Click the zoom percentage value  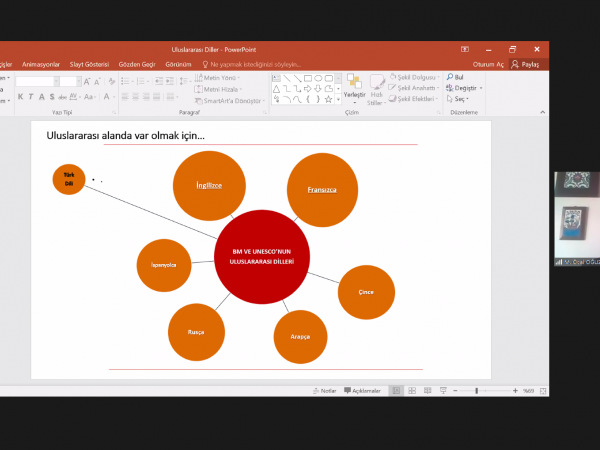pos(528,391)
